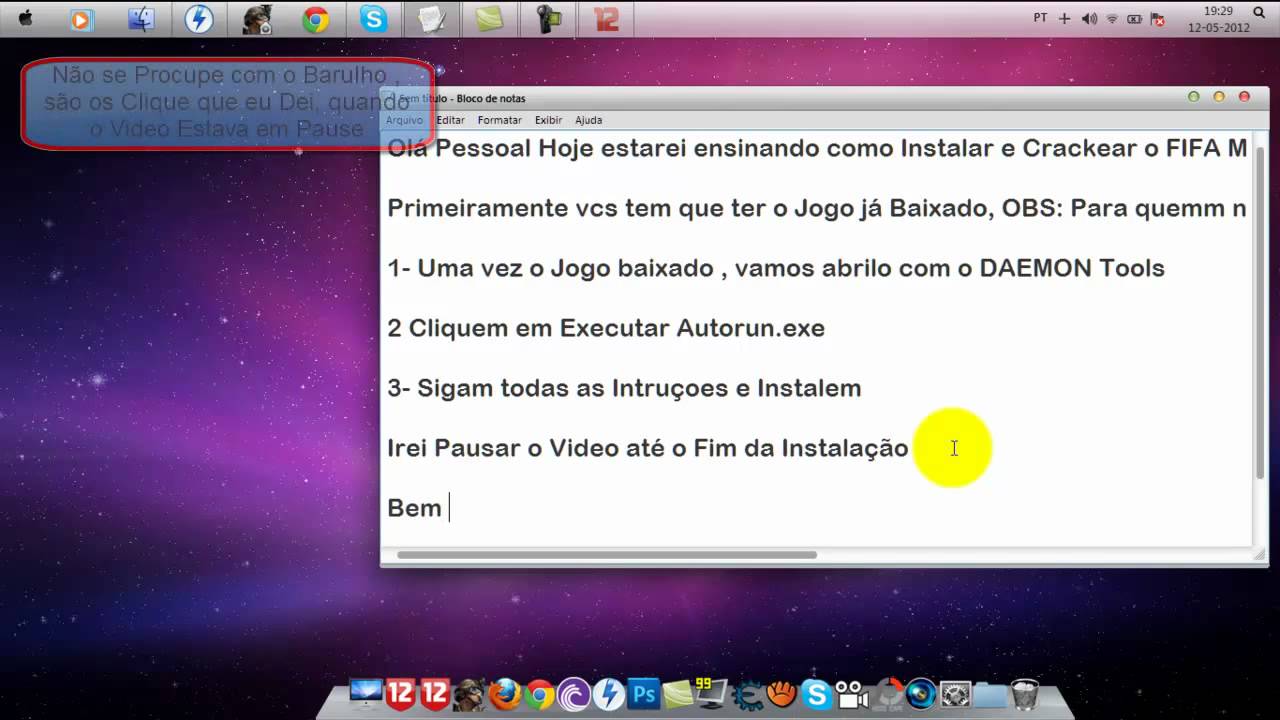The width and height of the screenshot is (1280, 720).
Task: Open the Fraps 99 monitor icon
Action: tap(713, 694)
